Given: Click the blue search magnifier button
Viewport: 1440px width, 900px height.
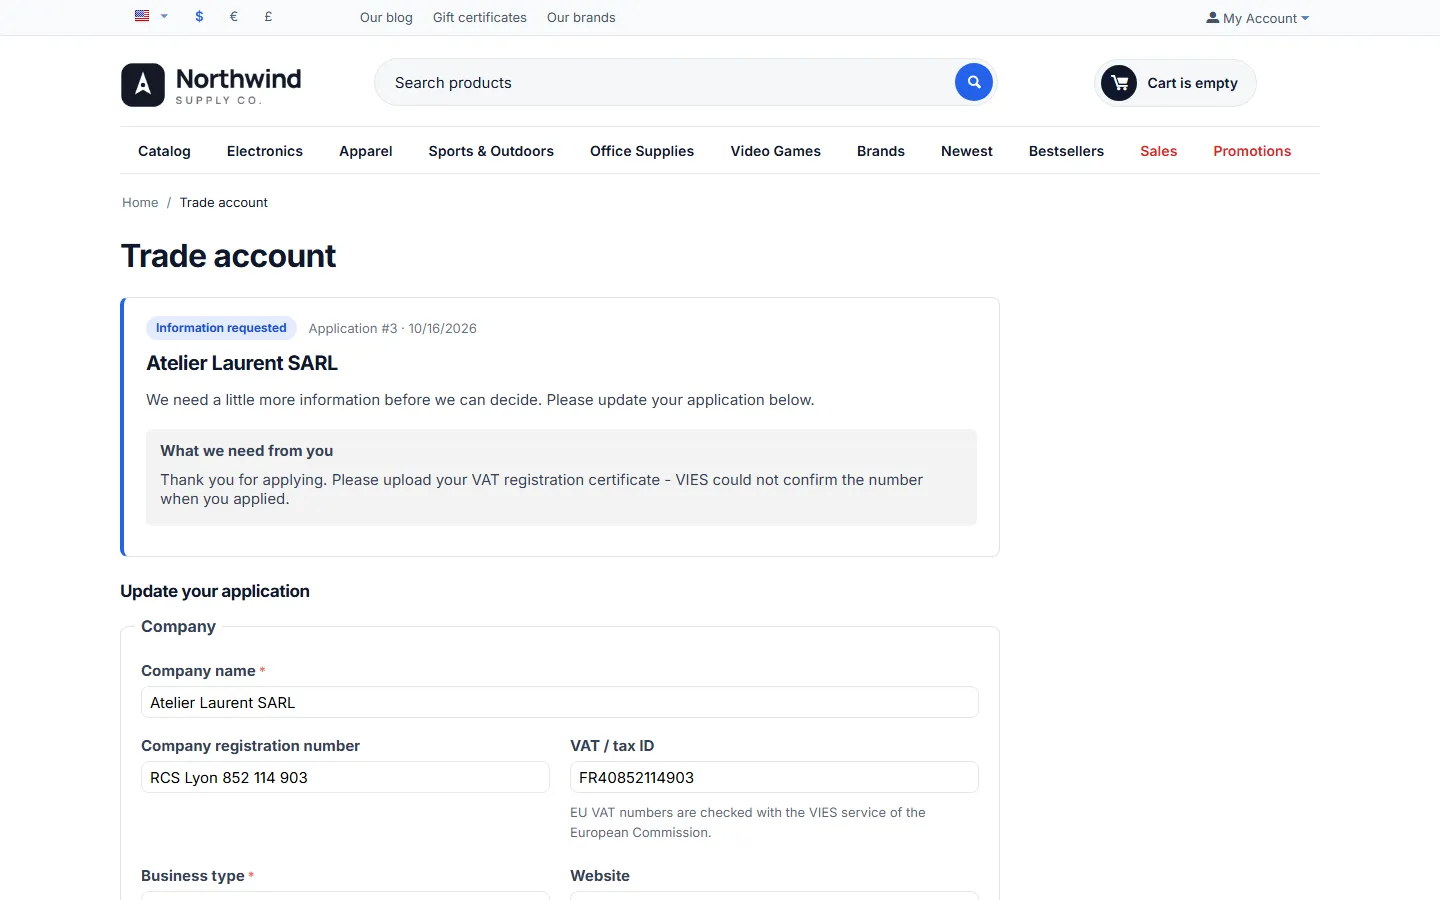Looking at the screenshot, I should [973, 82].
